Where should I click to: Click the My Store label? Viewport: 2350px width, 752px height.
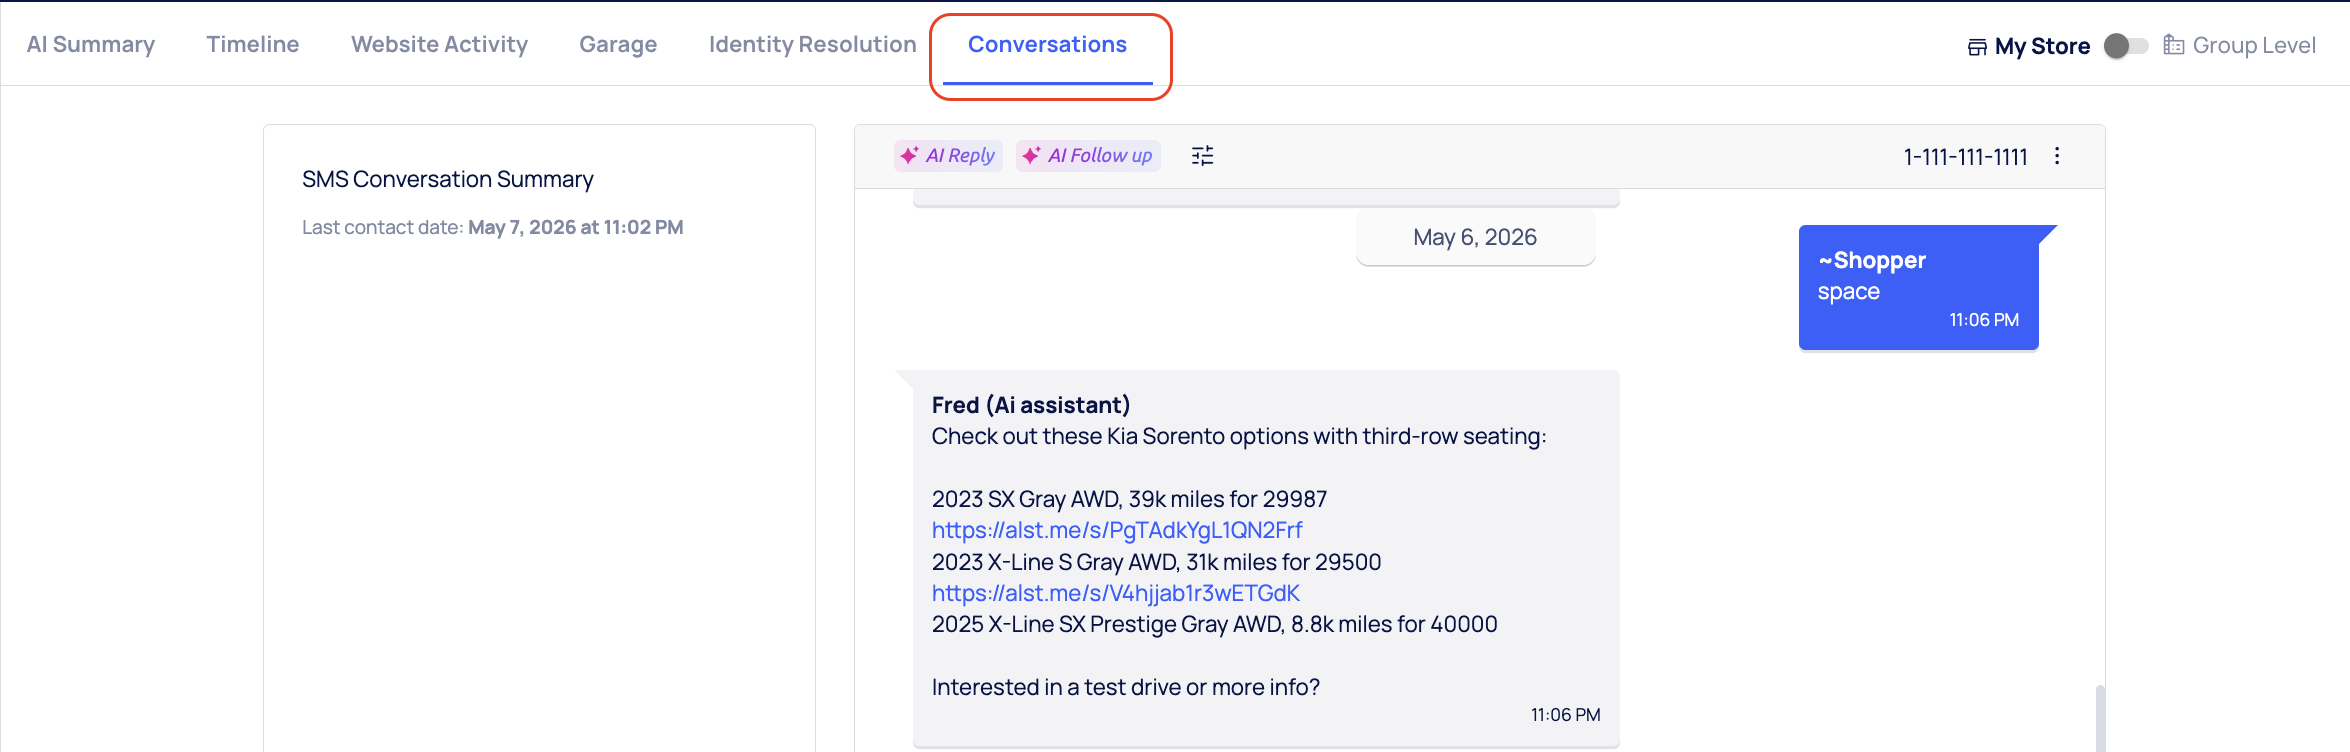(x=2042, y=46)
